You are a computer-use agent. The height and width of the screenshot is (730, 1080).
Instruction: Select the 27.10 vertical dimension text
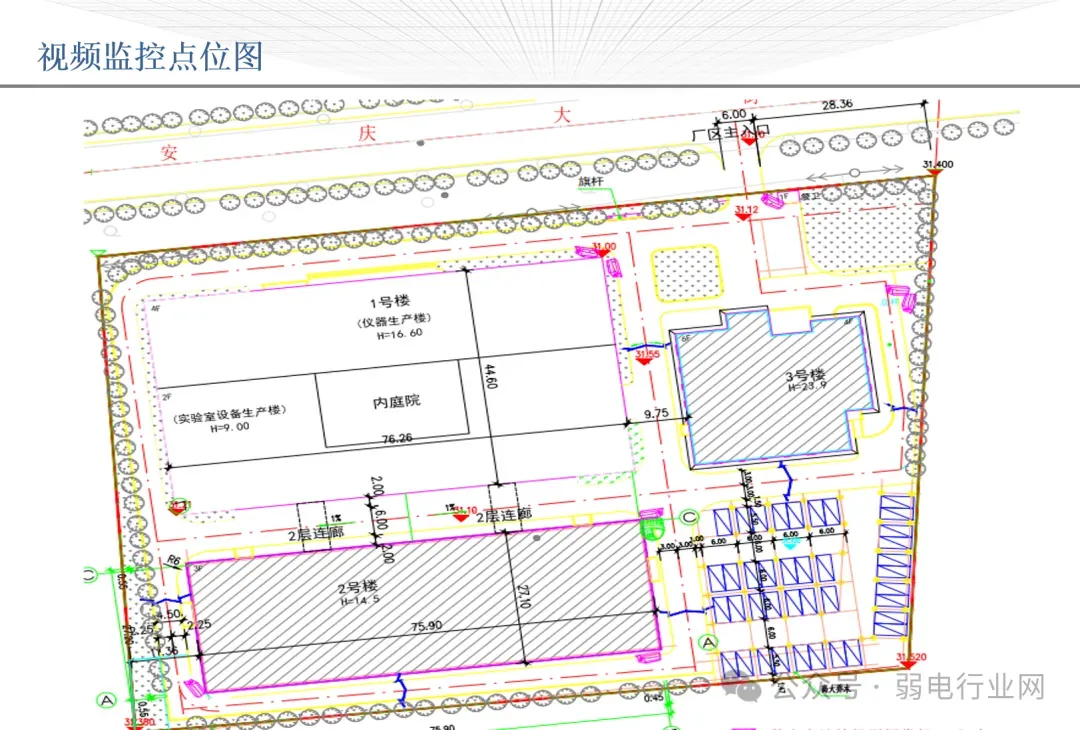523,596
